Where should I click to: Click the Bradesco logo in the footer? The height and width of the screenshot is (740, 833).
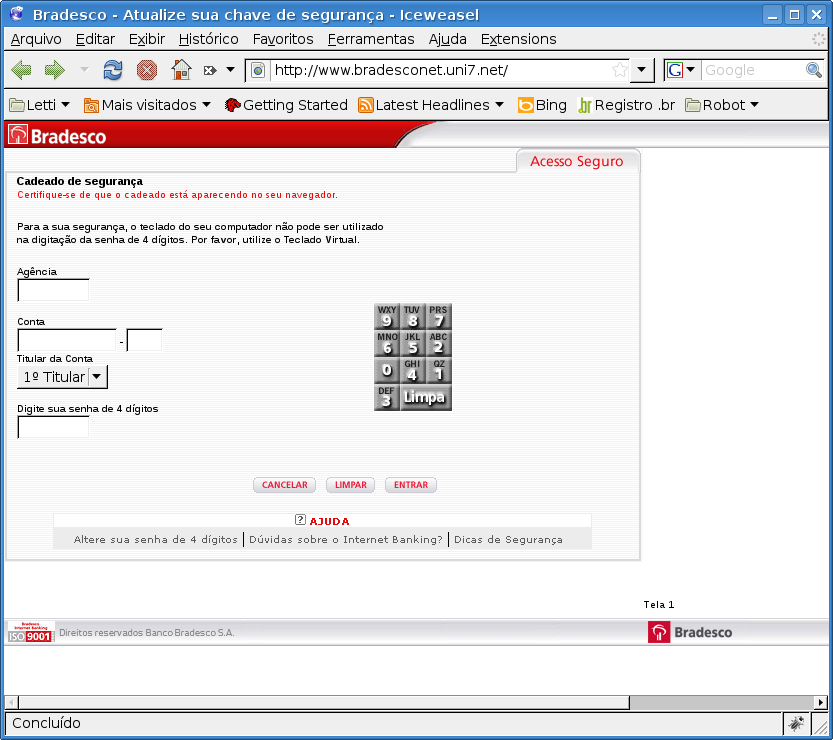(690, 632)
